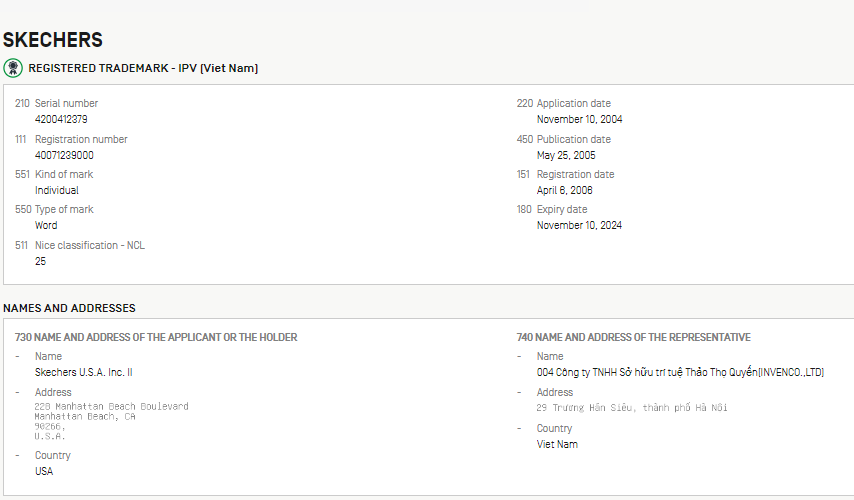Image resolution: width=854 pixels, height=500 pixels.
Task: Select the serial number 4200412379
Action: pyautogui.click(x=61, y=119)
